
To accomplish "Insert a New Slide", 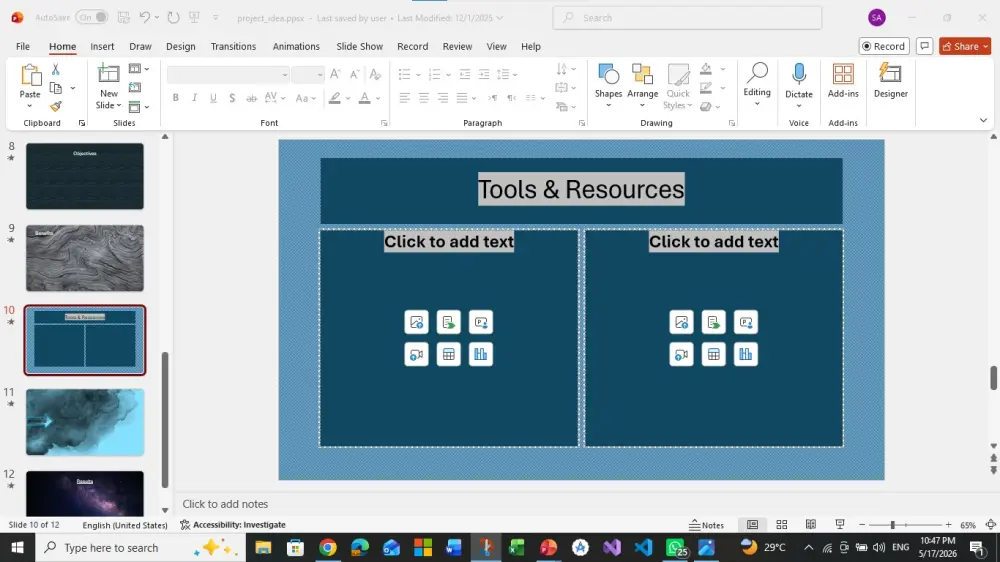I will 108,87.
